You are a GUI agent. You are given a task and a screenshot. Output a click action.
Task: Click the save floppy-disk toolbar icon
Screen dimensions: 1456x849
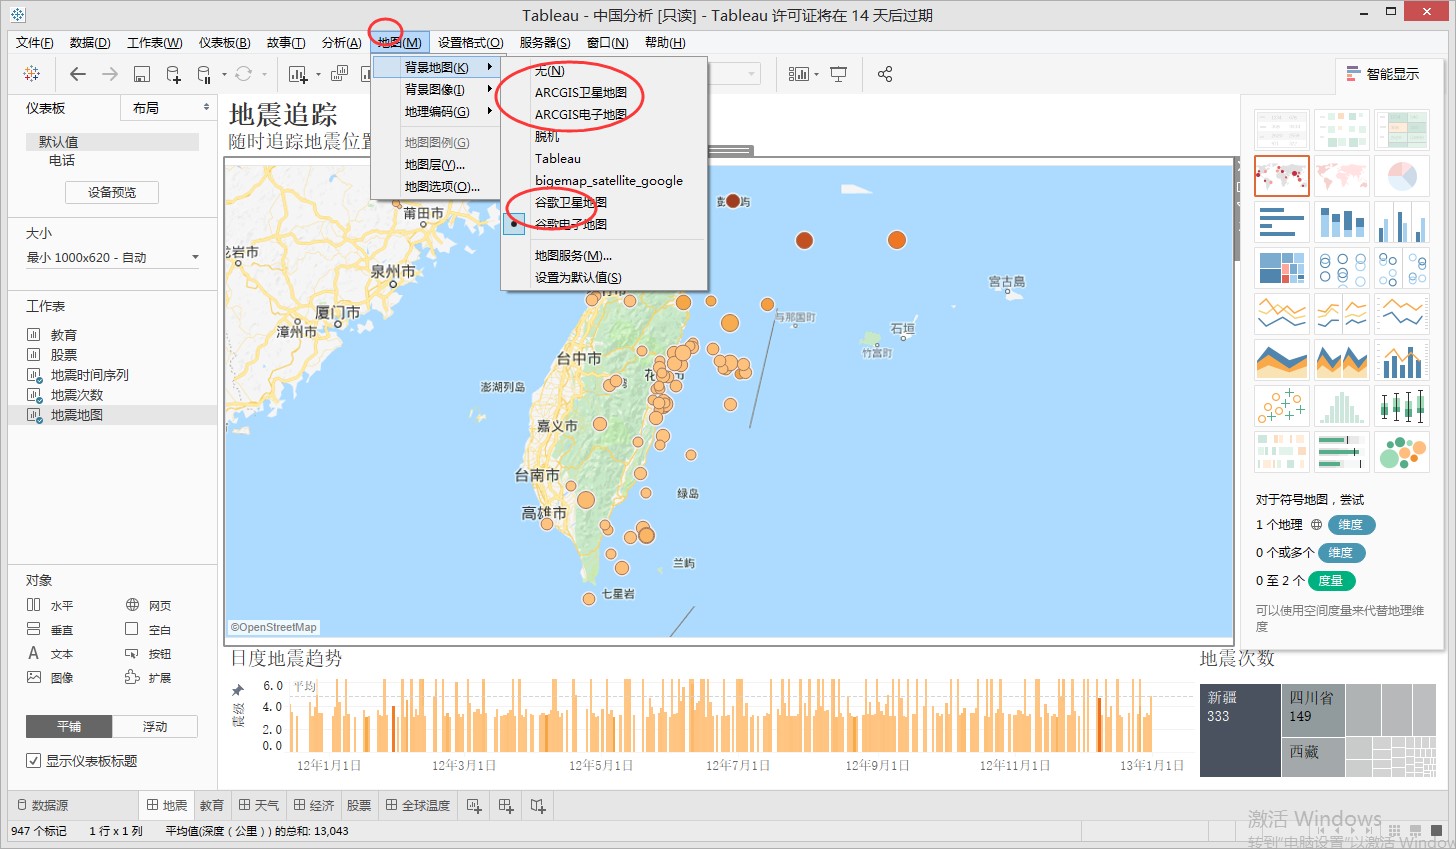[142, 74]
